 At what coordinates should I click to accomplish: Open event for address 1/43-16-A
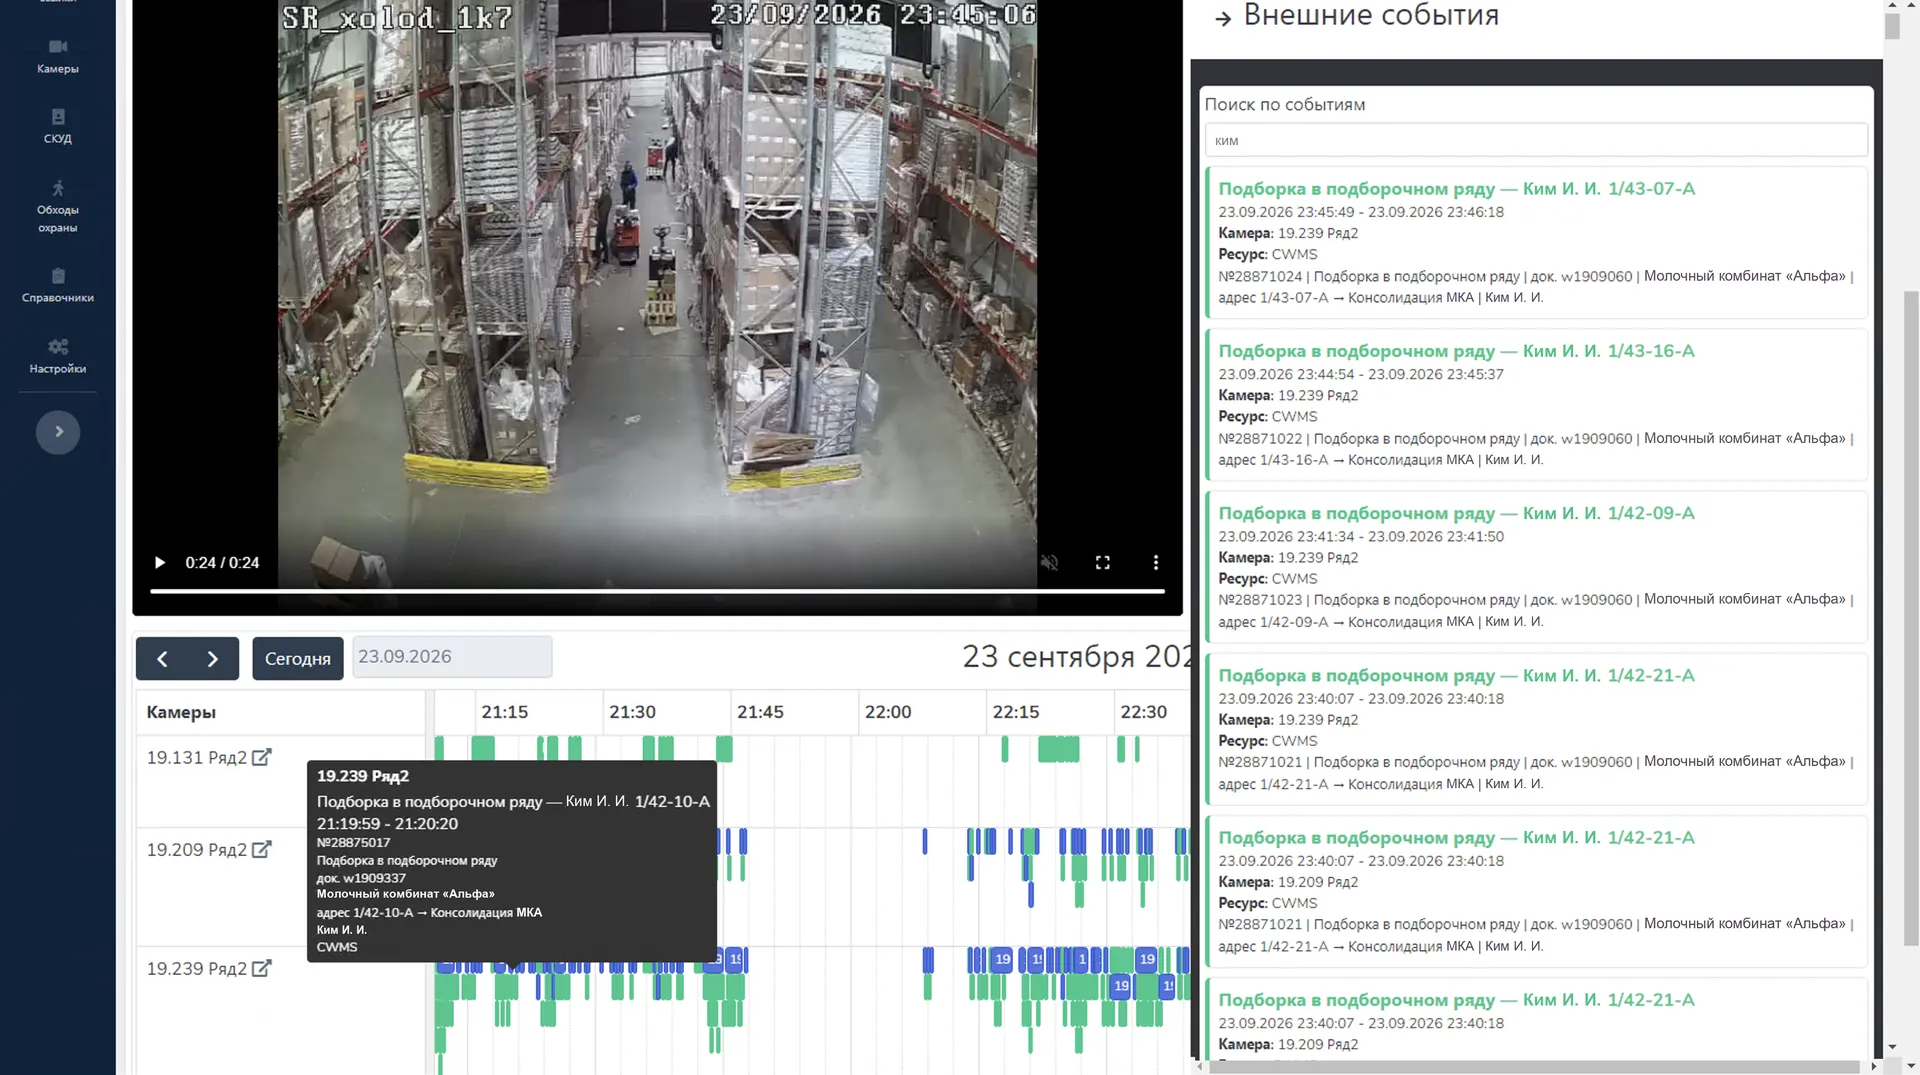pyautogui.click(x=1536, y=405)
